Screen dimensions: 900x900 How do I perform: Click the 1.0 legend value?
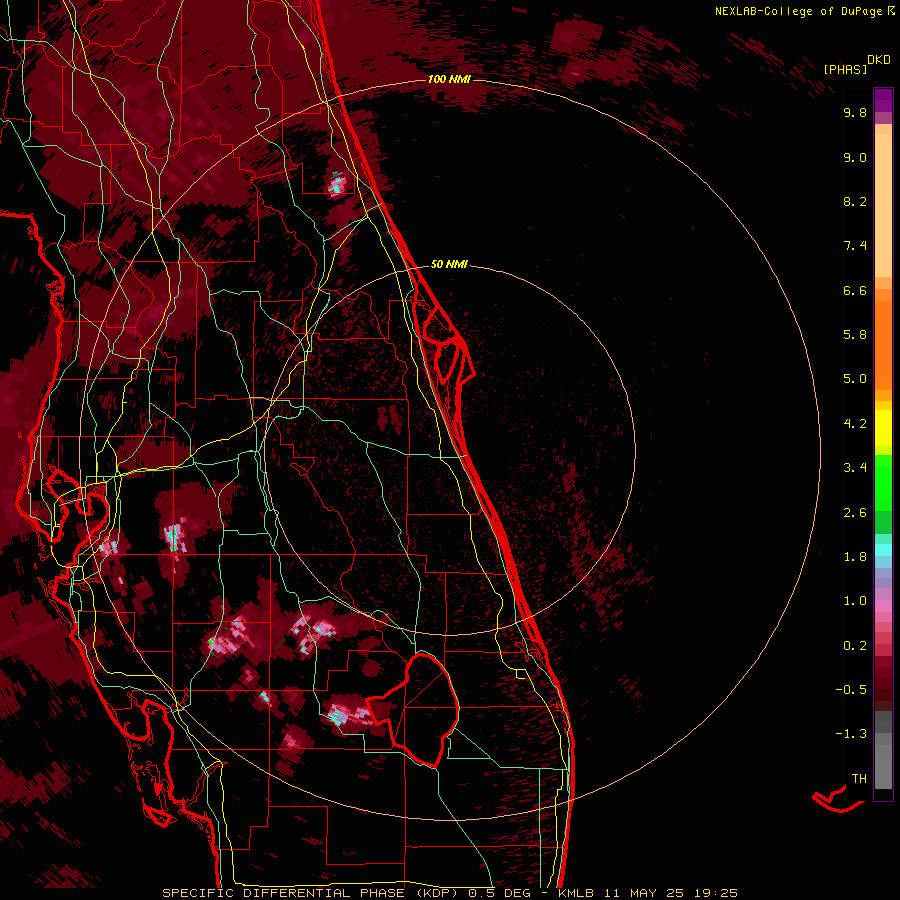855,601
